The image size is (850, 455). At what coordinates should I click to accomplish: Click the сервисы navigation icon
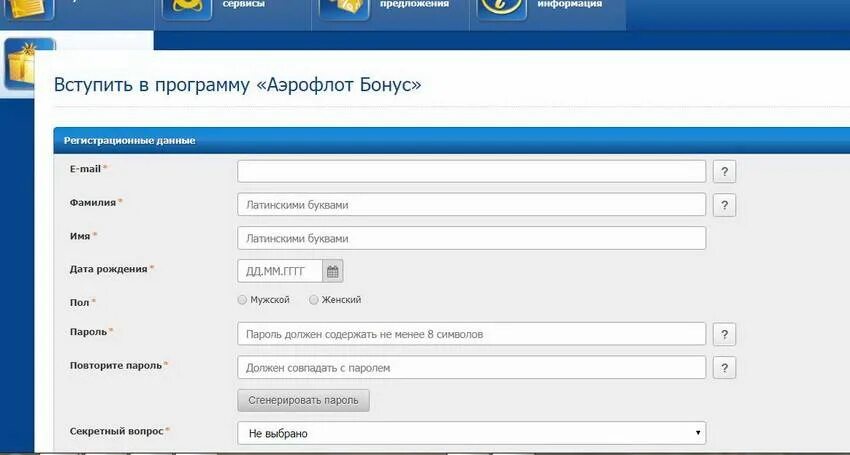[187, 9]
